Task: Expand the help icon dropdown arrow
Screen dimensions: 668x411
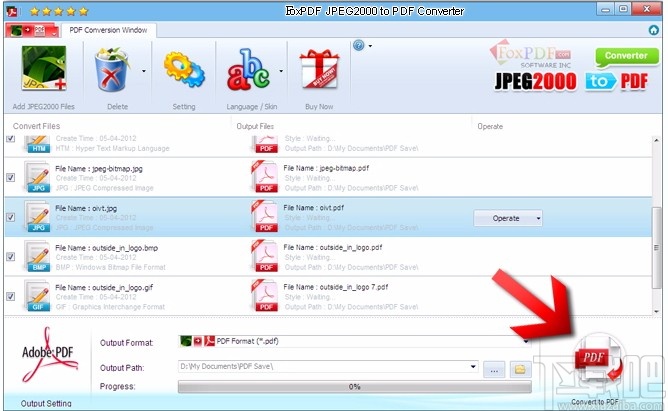Action: tap(370, 46)
